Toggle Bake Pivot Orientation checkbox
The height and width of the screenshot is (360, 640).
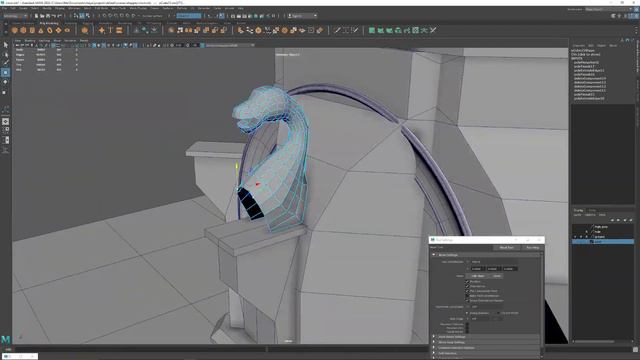[467, 296]
